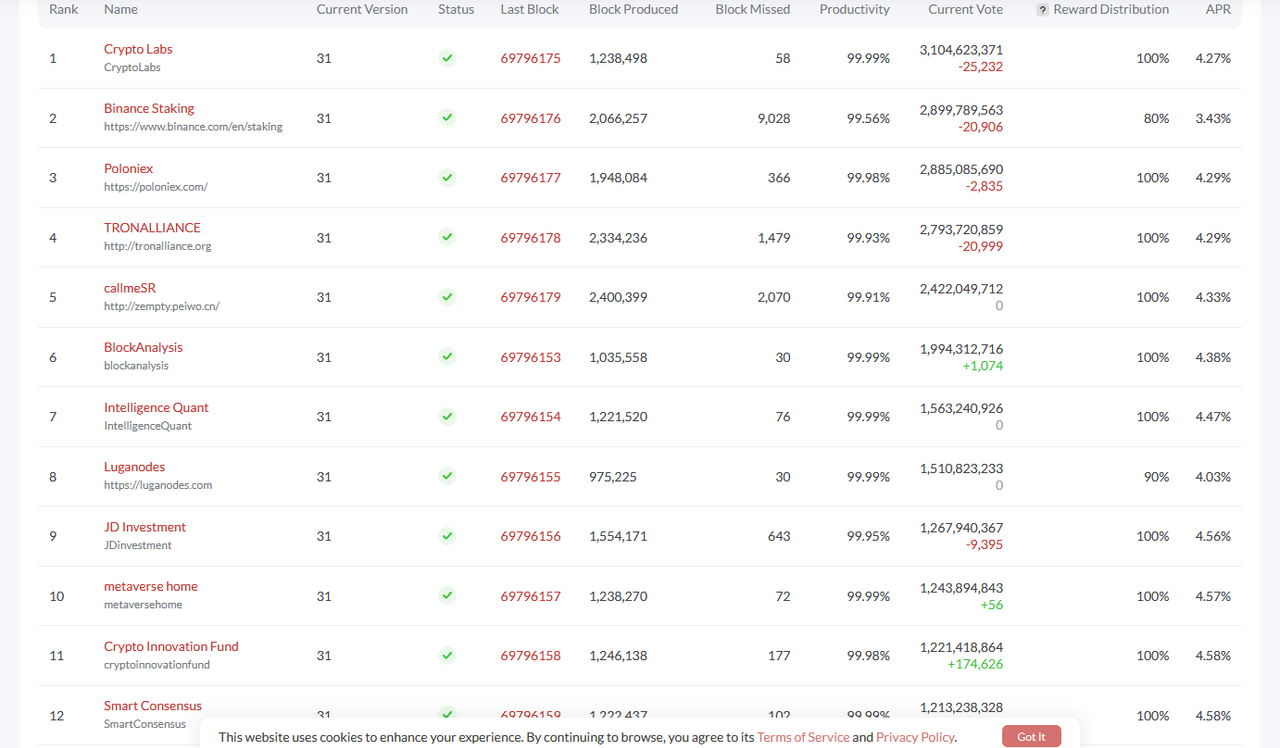The height and width of the screenshot is (748, 1280).
Task: Click the 2,400,399 blocks produced value
Action: [618, 297]
